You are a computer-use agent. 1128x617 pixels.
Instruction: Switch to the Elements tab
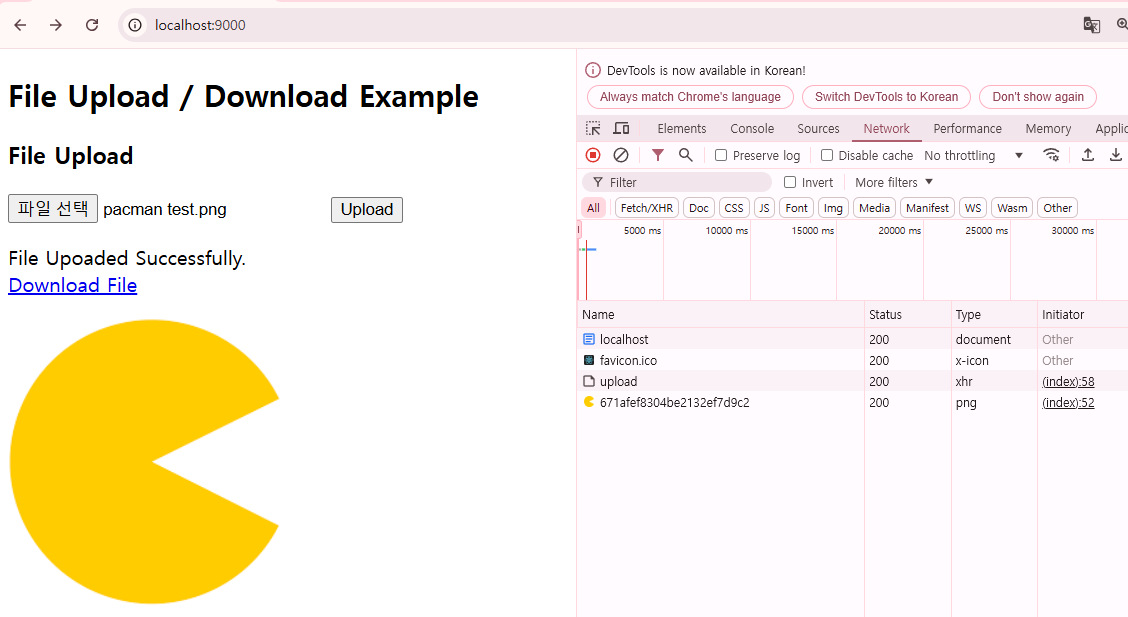[681, 129]
